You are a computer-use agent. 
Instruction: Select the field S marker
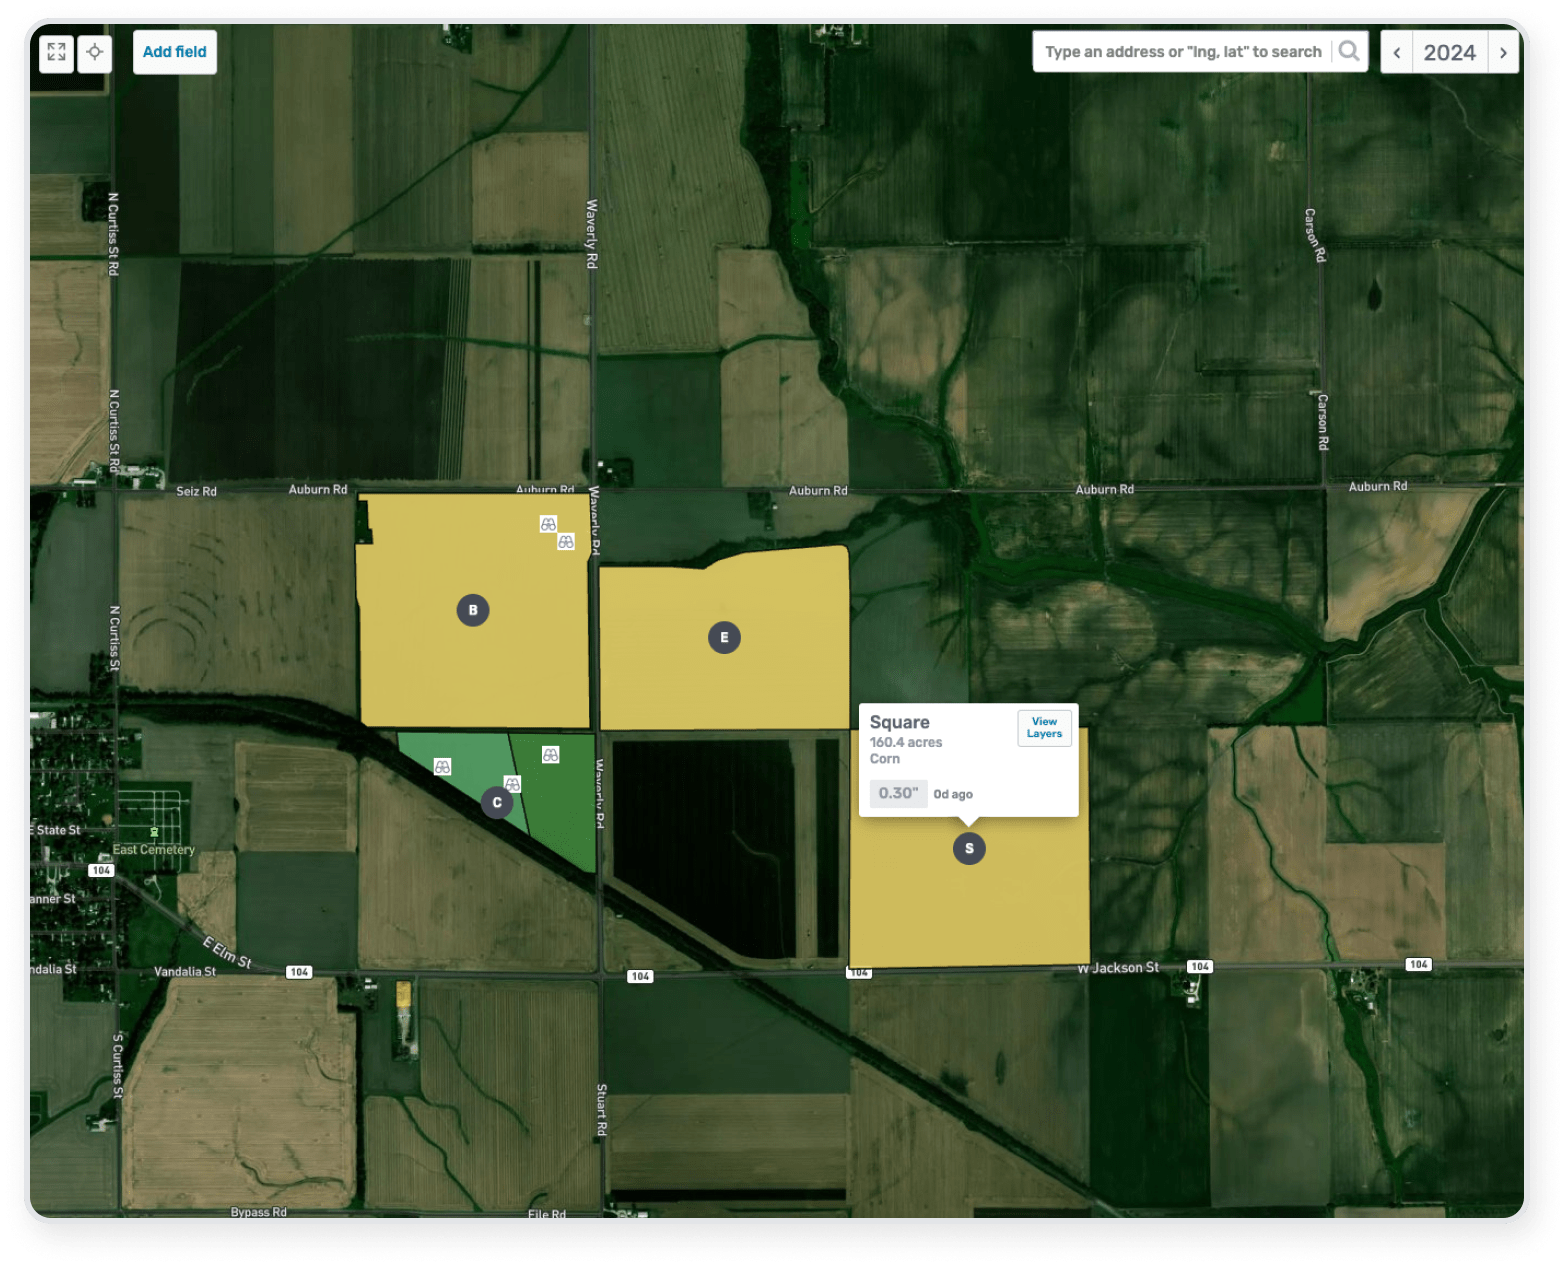tap(969, 848)
